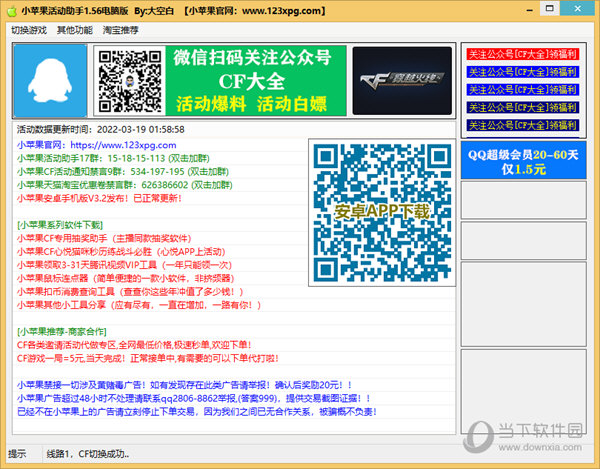Click the QQ penguin avatar icon
Screen dimensions: 600x469
tap(50, 81)
